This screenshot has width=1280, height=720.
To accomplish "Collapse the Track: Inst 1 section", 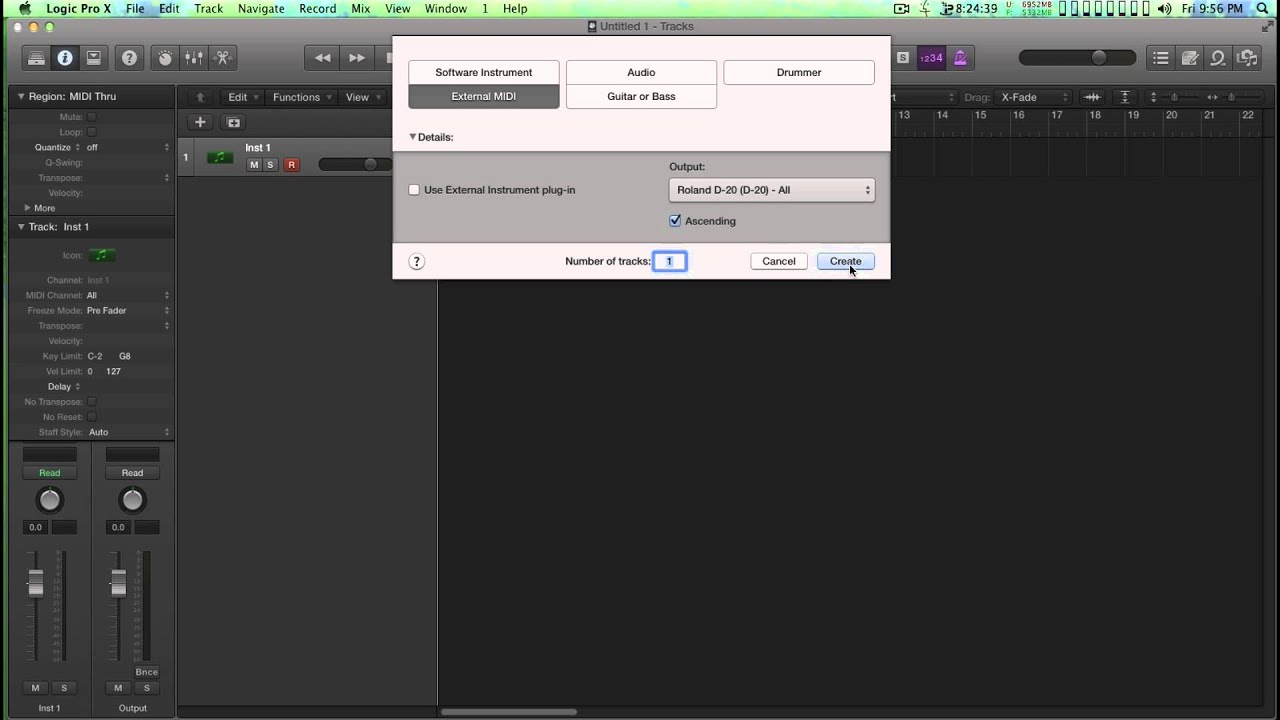I will [20, 227].
